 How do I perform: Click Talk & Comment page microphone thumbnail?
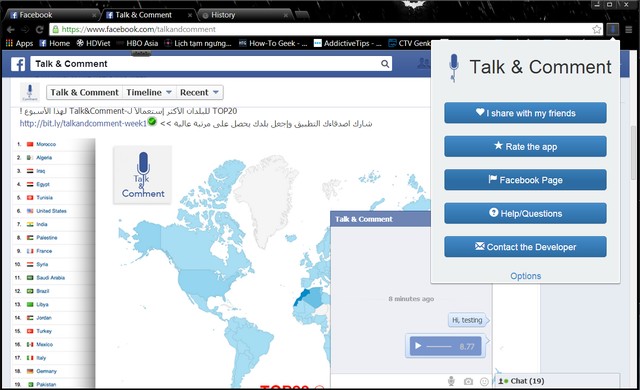point(30,92)
